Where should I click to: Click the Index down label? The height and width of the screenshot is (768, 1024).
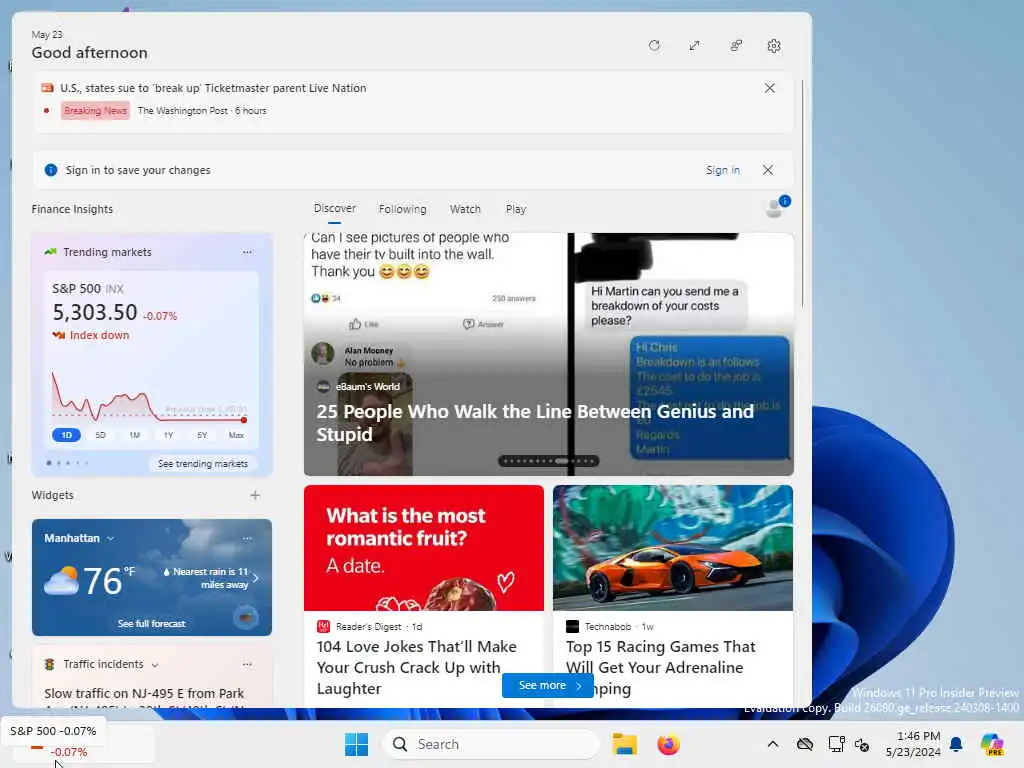pos(99,335)
